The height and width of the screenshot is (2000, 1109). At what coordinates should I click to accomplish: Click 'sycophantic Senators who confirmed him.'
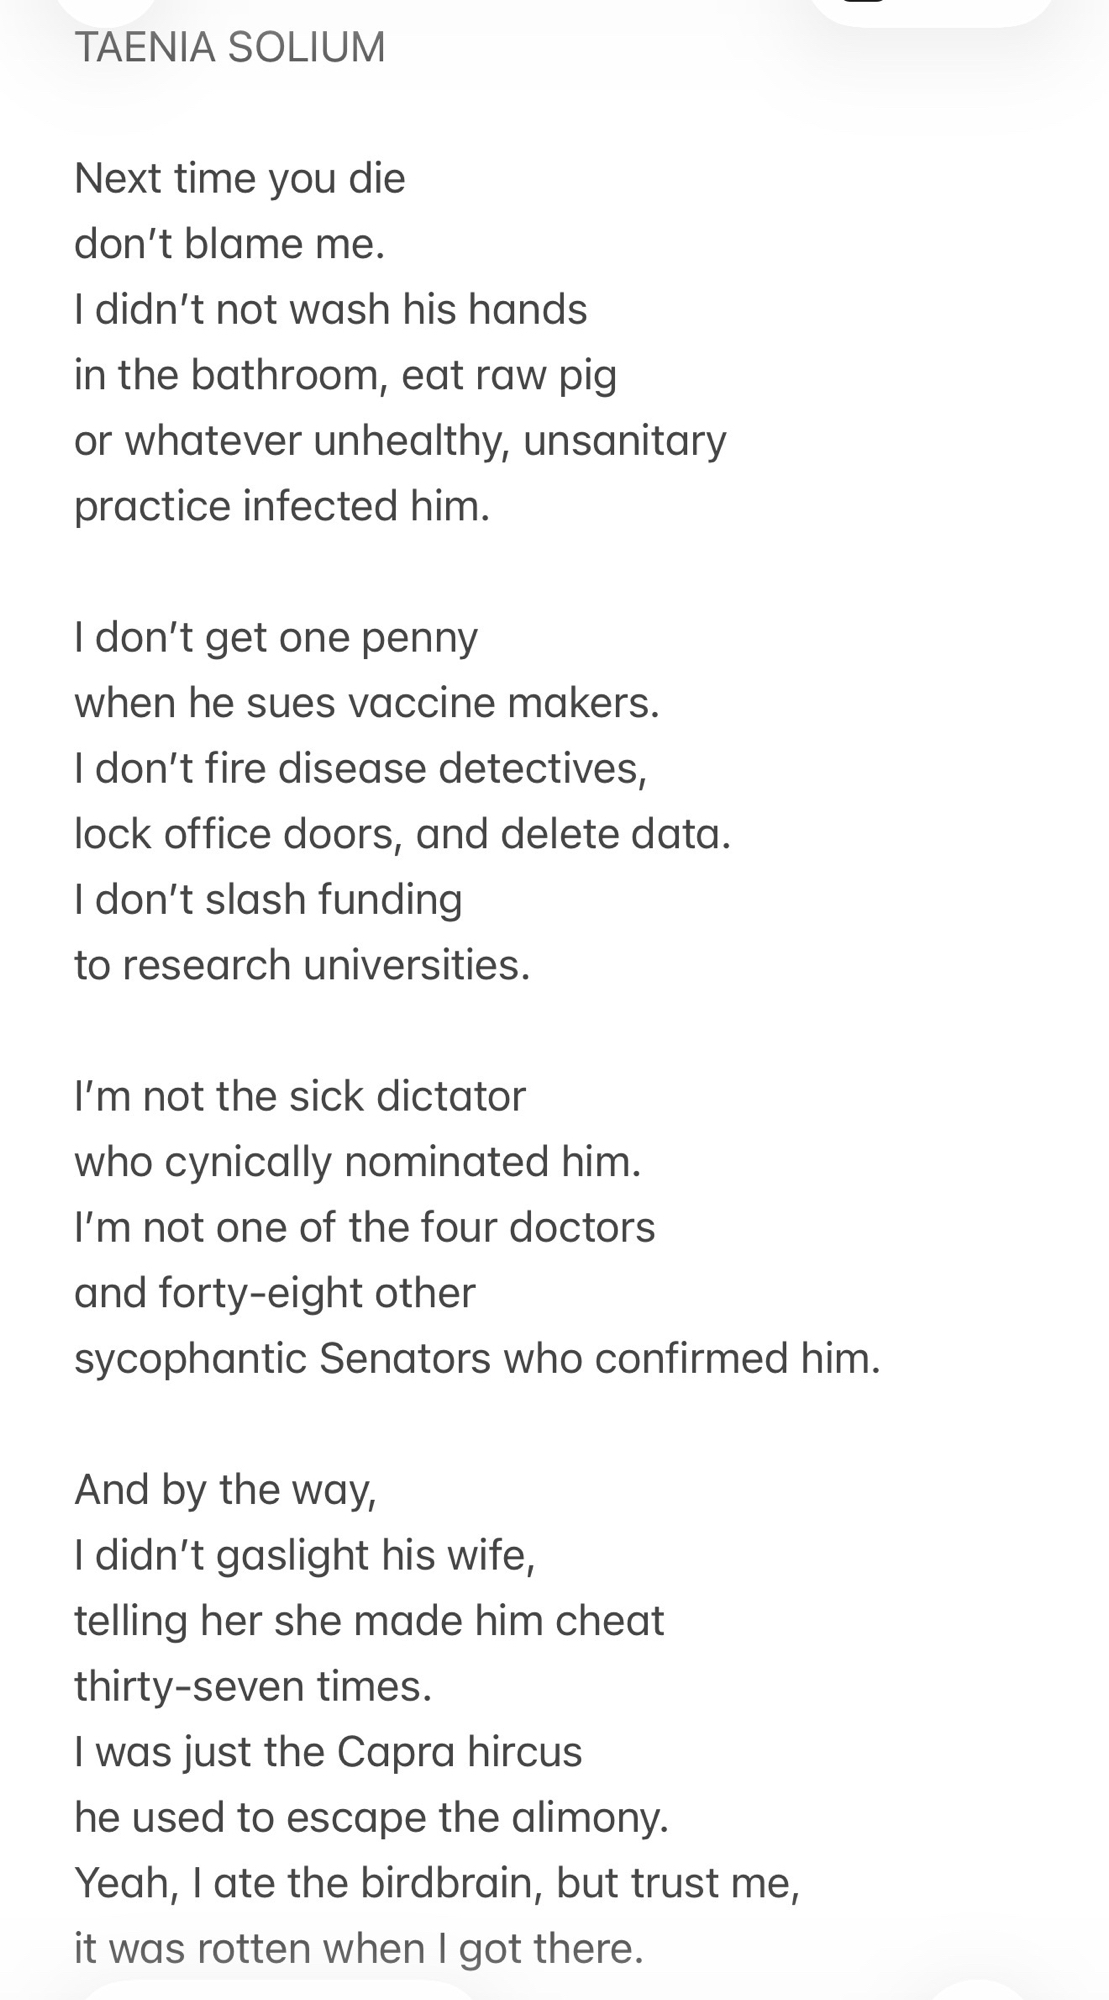point(478,1359)
